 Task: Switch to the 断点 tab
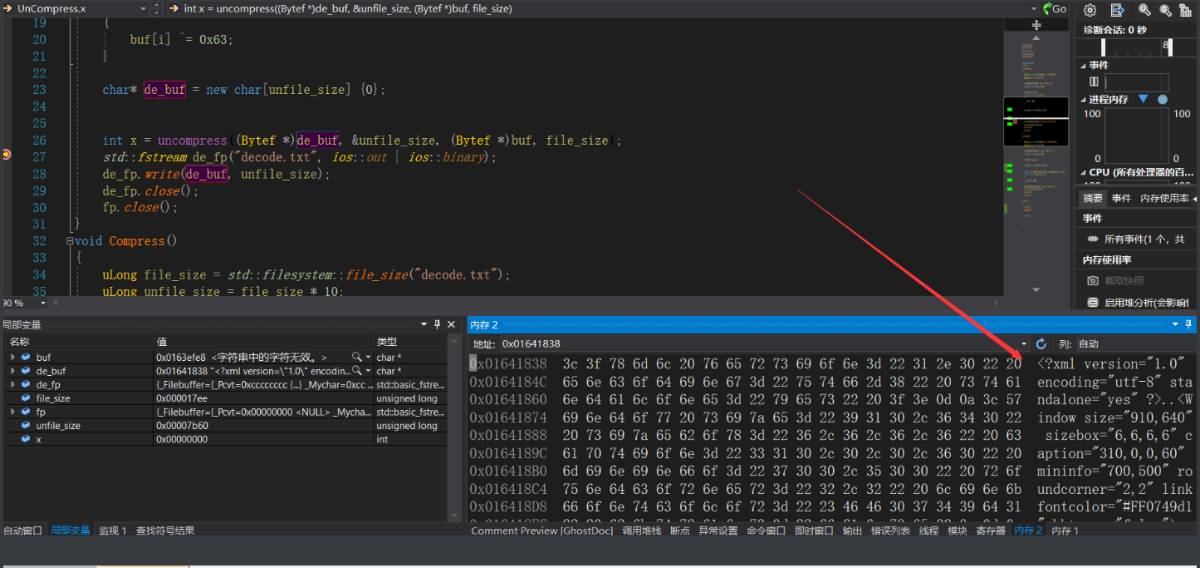point(680,530)
